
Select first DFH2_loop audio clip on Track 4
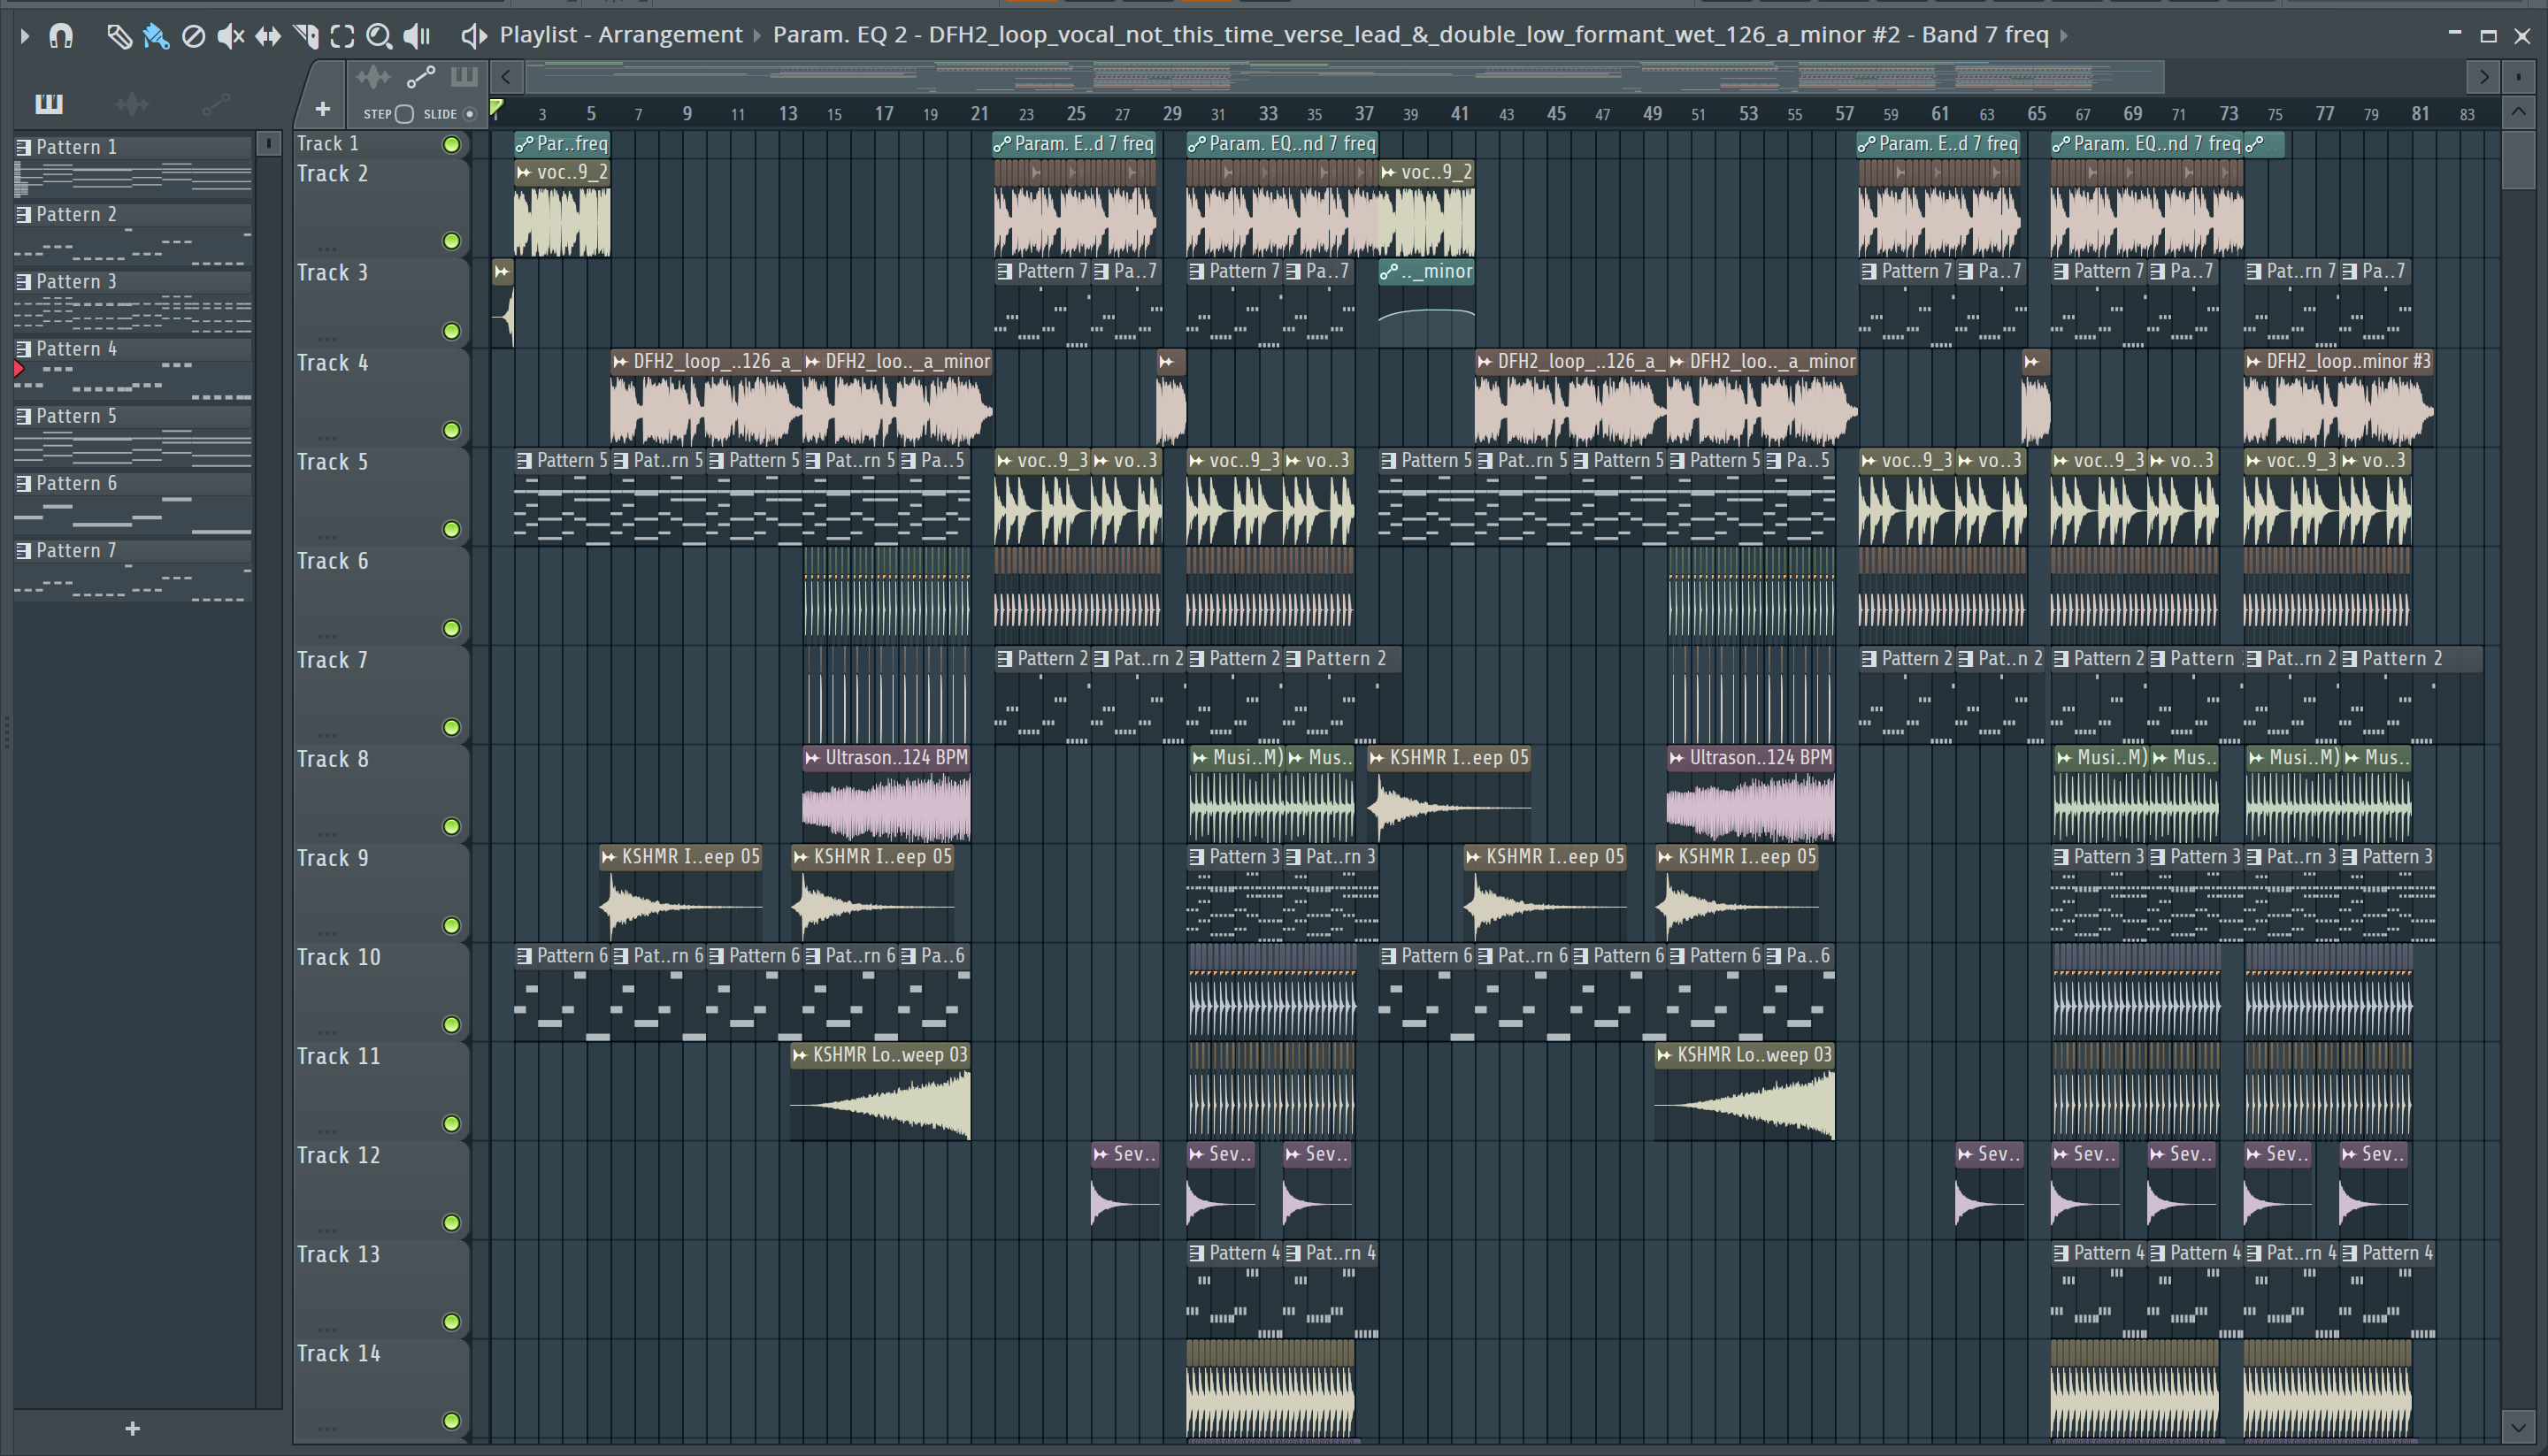click(x=706, y=398)
